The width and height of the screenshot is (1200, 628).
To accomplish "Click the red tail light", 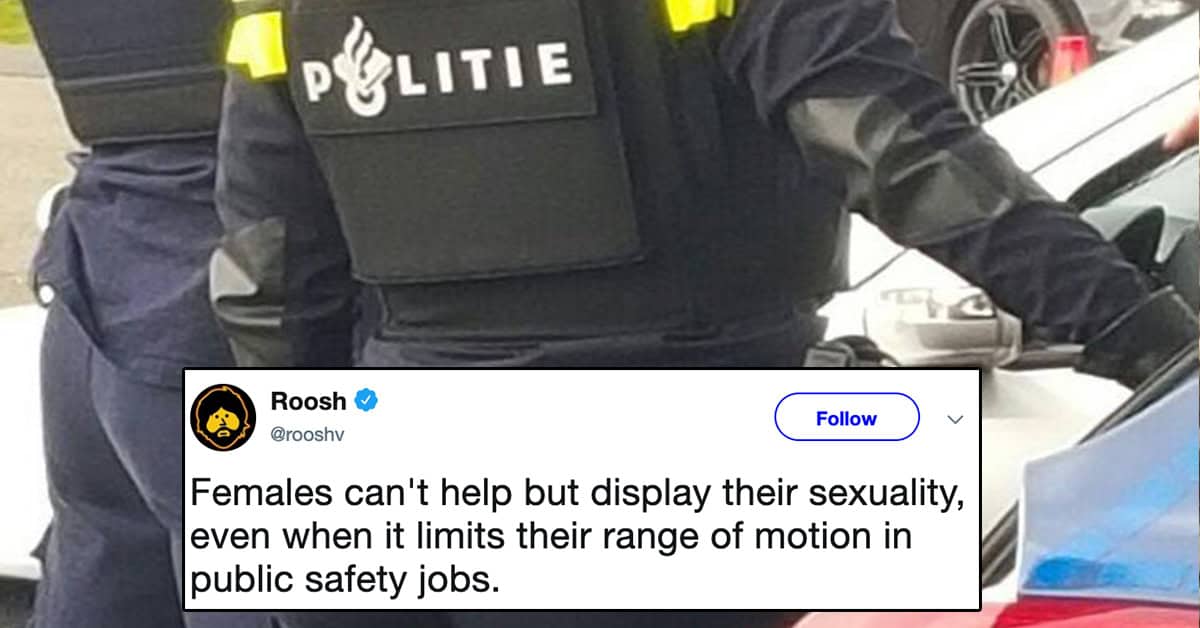I will (x=1070, y=59).
